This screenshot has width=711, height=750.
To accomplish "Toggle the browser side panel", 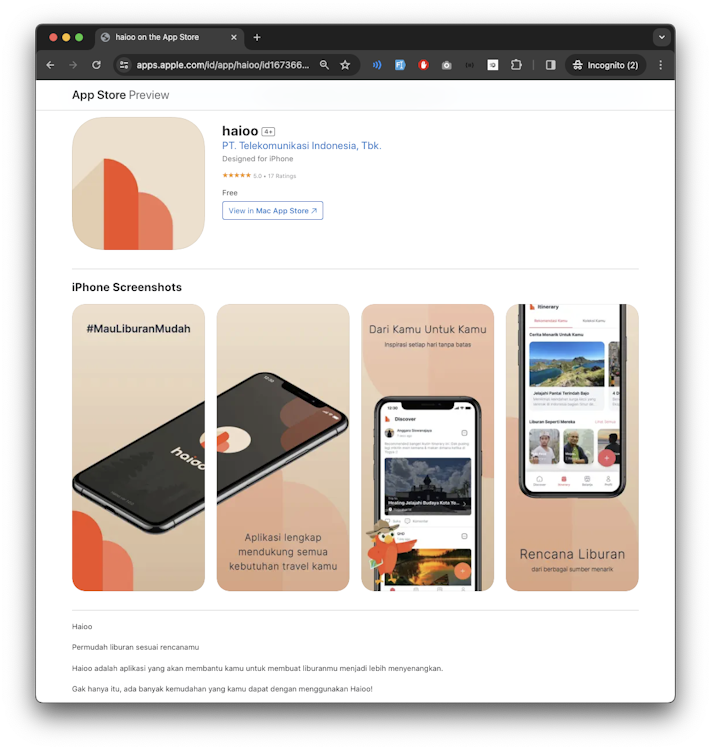I will click(550, 65).
